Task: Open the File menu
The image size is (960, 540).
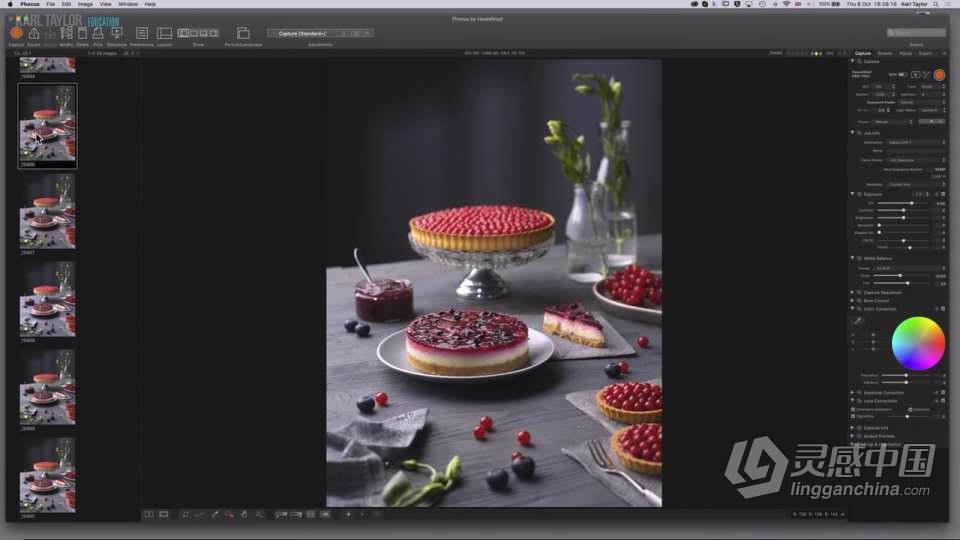Action: (50, 4)
